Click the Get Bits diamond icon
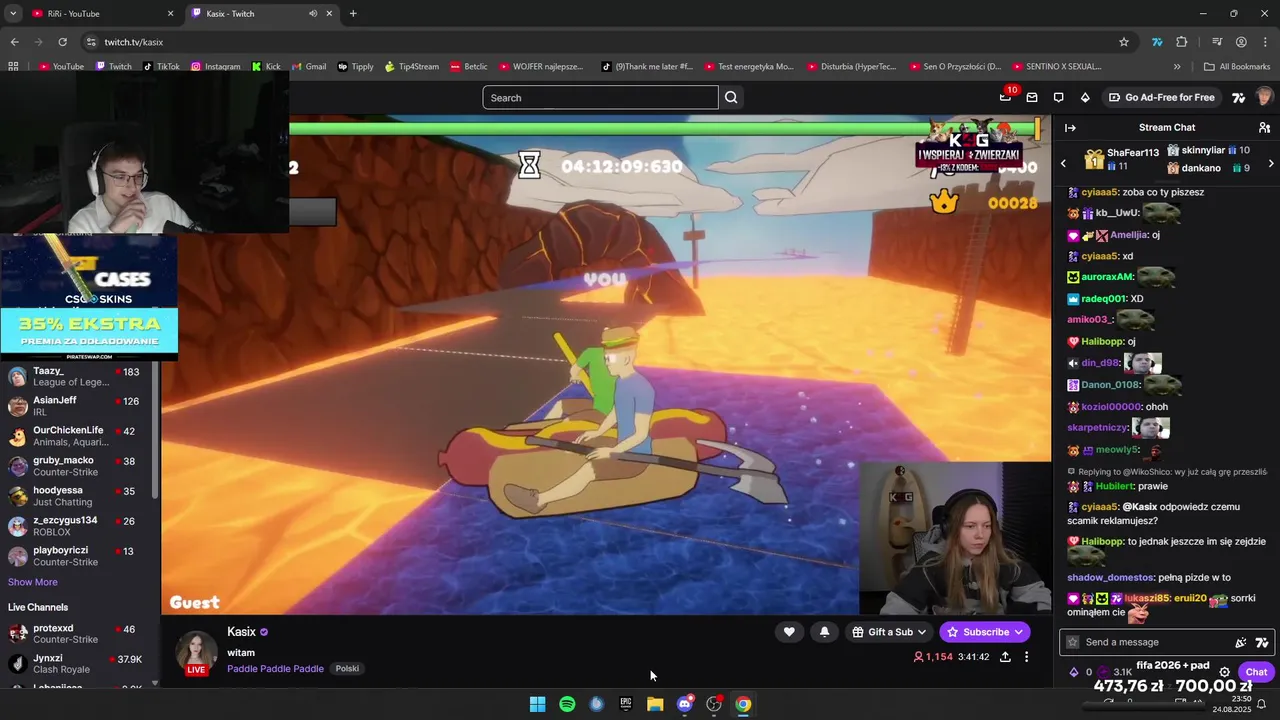1280x720 pixels. 1085,97
